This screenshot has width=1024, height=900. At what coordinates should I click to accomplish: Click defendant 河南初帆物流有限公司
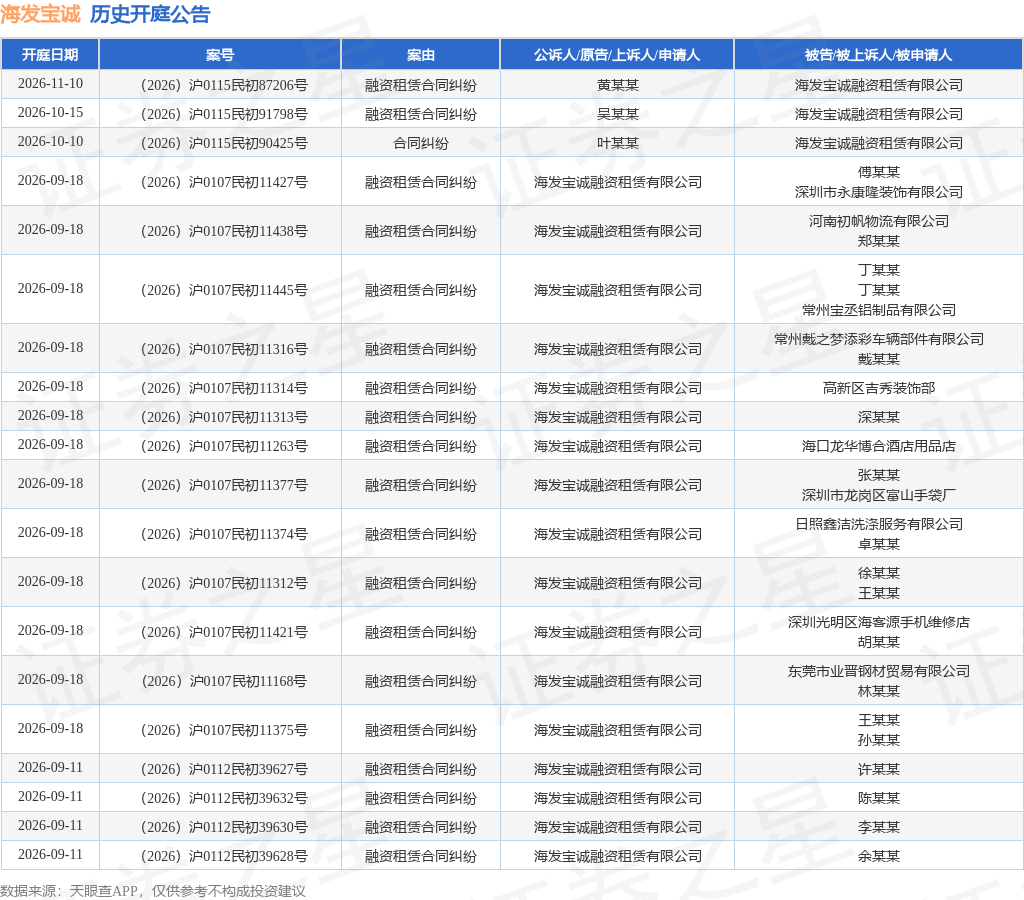coord(878,221)
